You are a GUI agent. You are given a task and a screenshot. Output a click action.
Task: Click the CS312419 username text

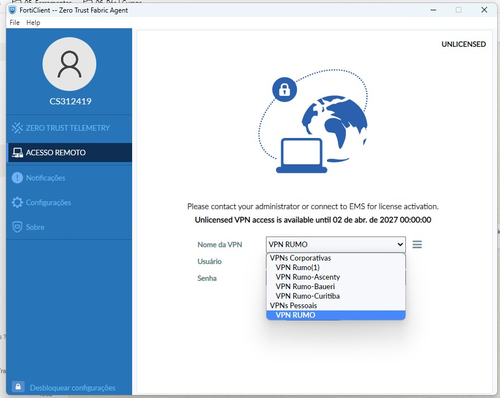pos(70,101)
